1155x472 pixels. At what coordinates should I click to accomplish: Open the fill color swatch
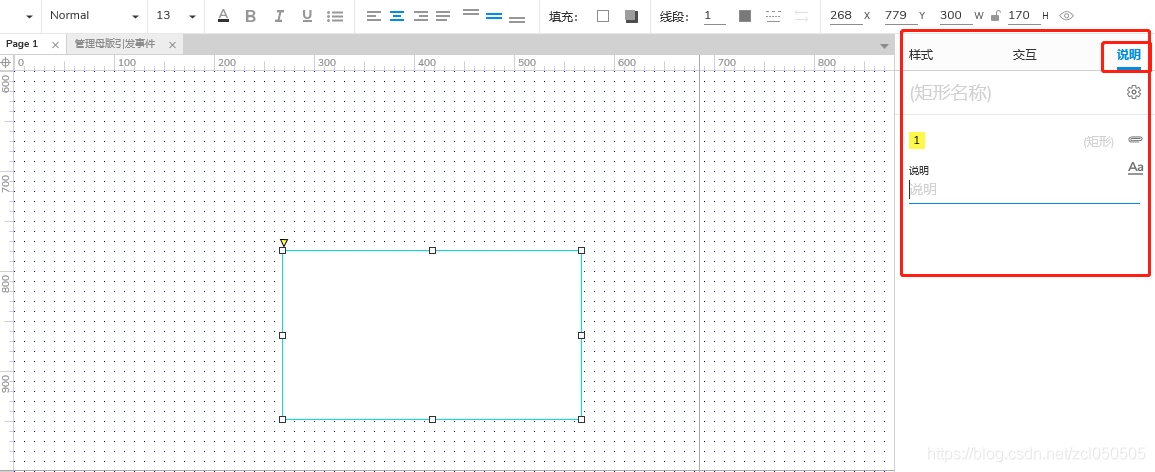click(603, 15)
